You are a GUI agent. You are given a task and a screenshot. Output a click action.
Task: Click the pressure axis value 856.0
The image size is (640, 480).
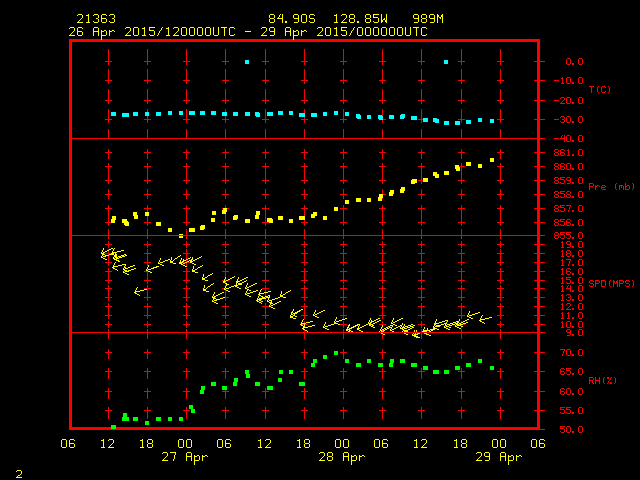(568, 222)
